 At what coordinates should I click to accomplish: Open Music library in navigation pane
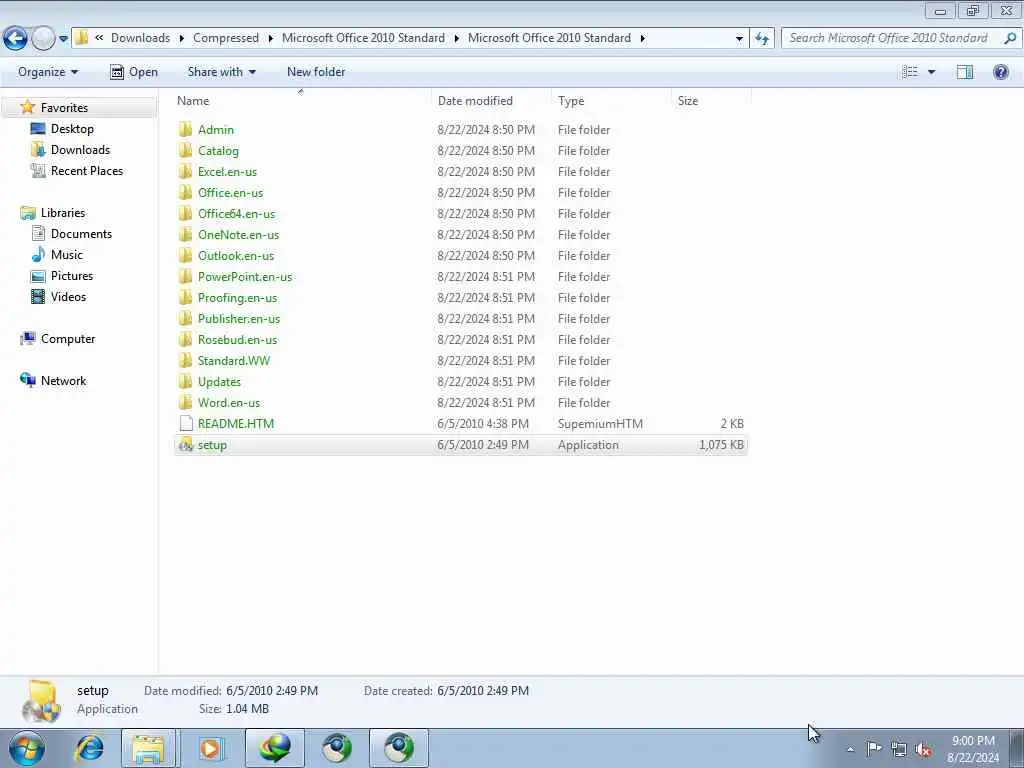67,255
